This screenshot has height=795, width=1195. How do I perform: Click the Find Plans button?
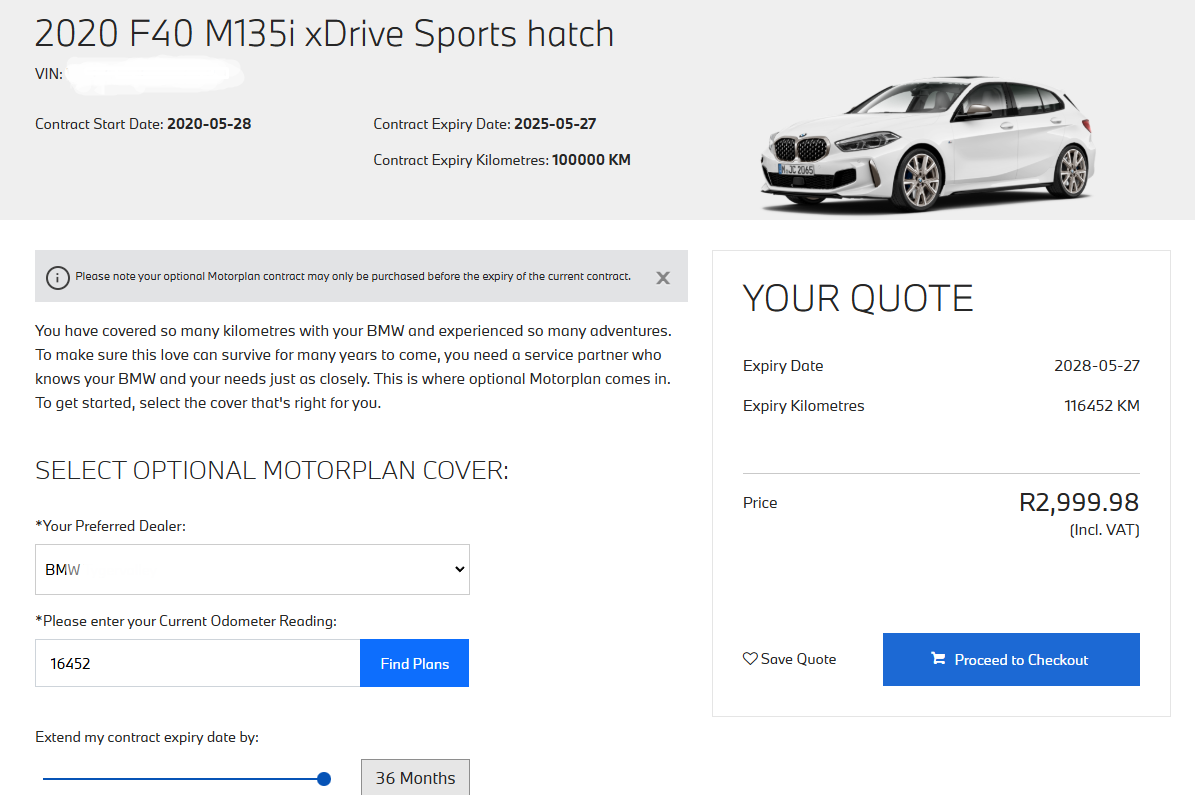point(415,663)
